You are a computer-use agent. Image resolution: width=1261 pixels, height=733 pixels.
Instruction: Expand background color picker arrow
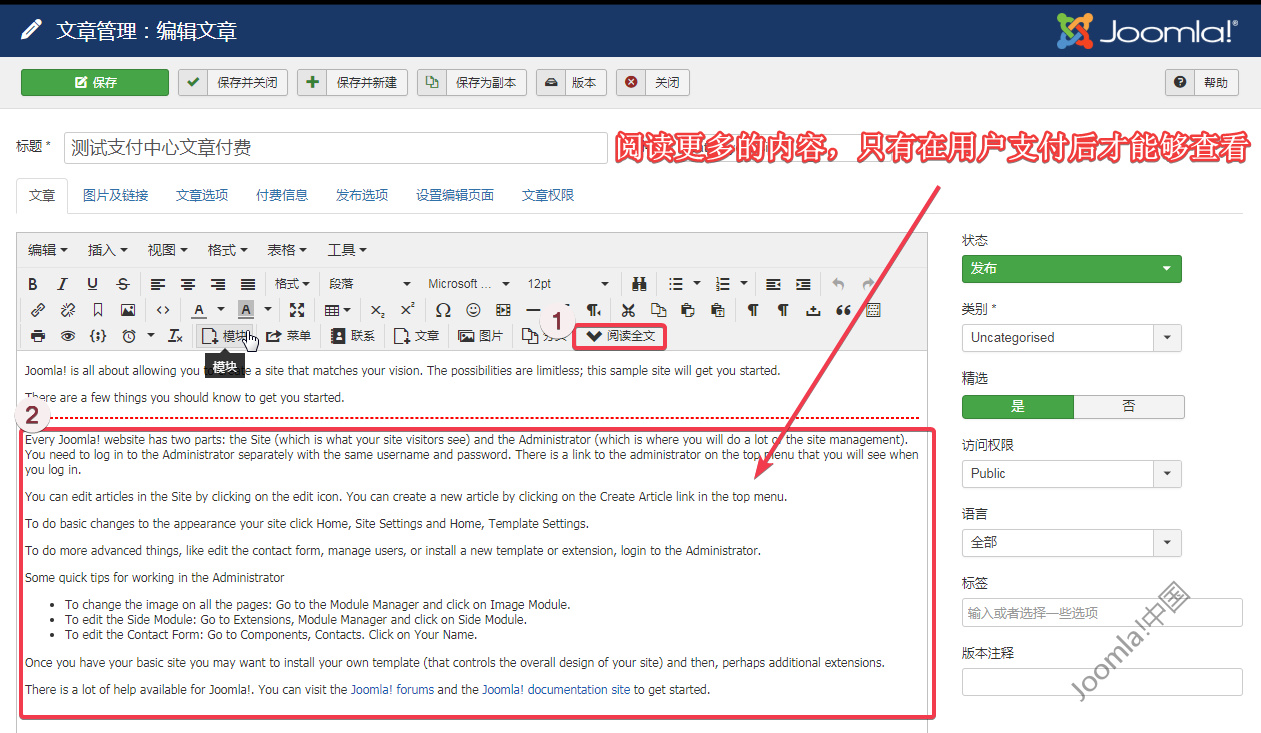[268, 310]
